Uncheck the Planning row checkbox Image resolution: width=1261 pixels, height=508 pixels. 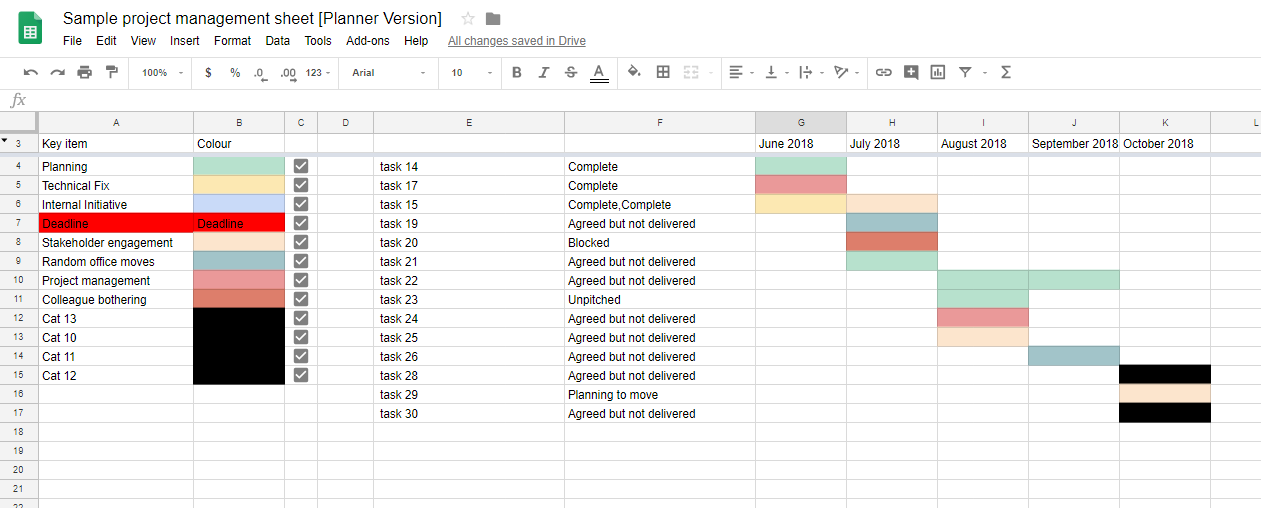tap(301, 167)
